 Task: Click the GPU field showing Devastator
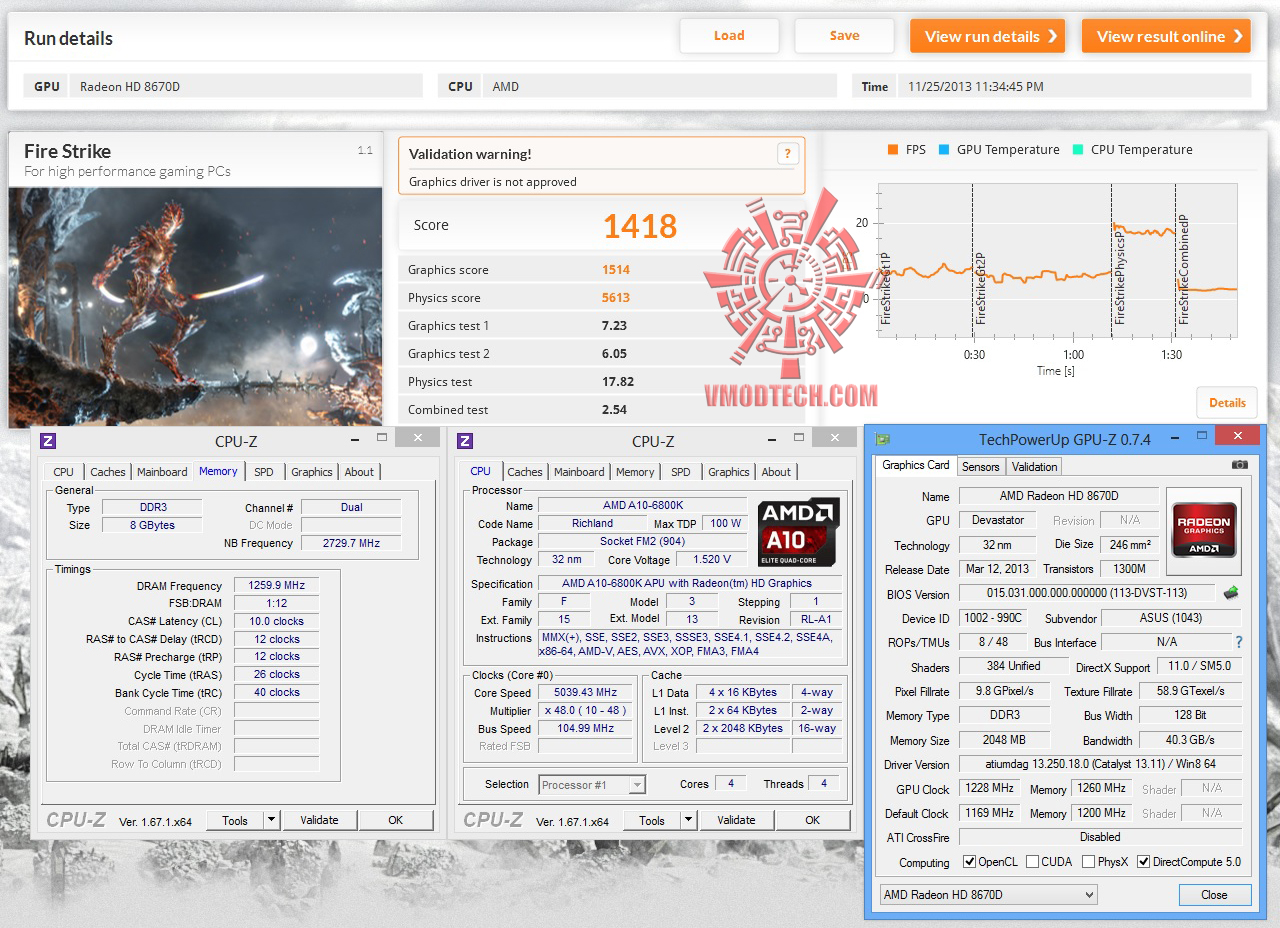[998, 520]
